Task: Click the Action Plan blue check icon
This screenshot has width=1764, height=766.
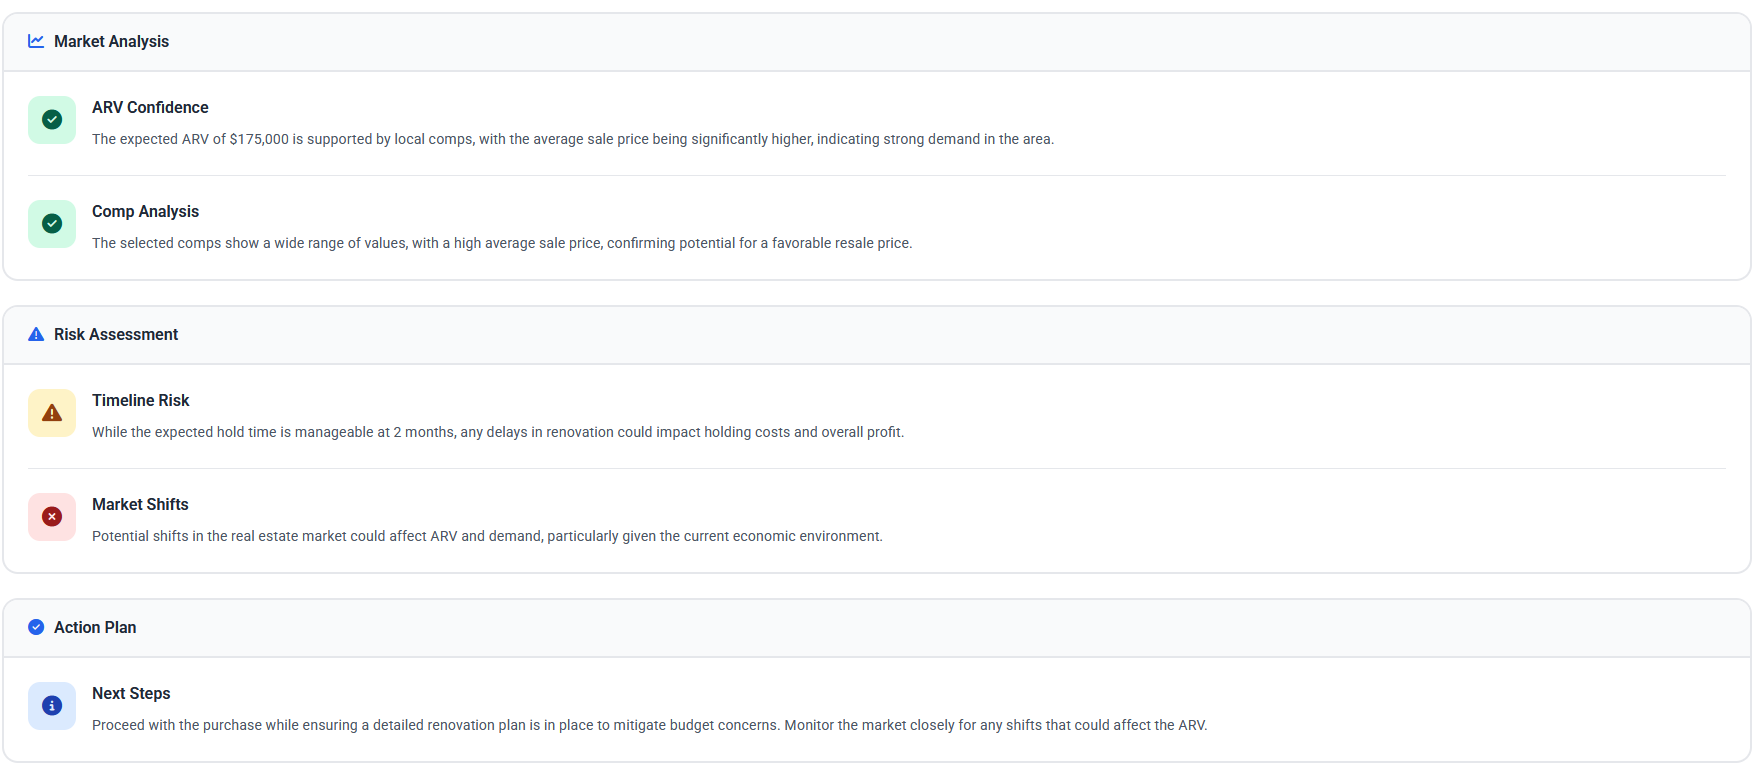Action: click(36, 627)
